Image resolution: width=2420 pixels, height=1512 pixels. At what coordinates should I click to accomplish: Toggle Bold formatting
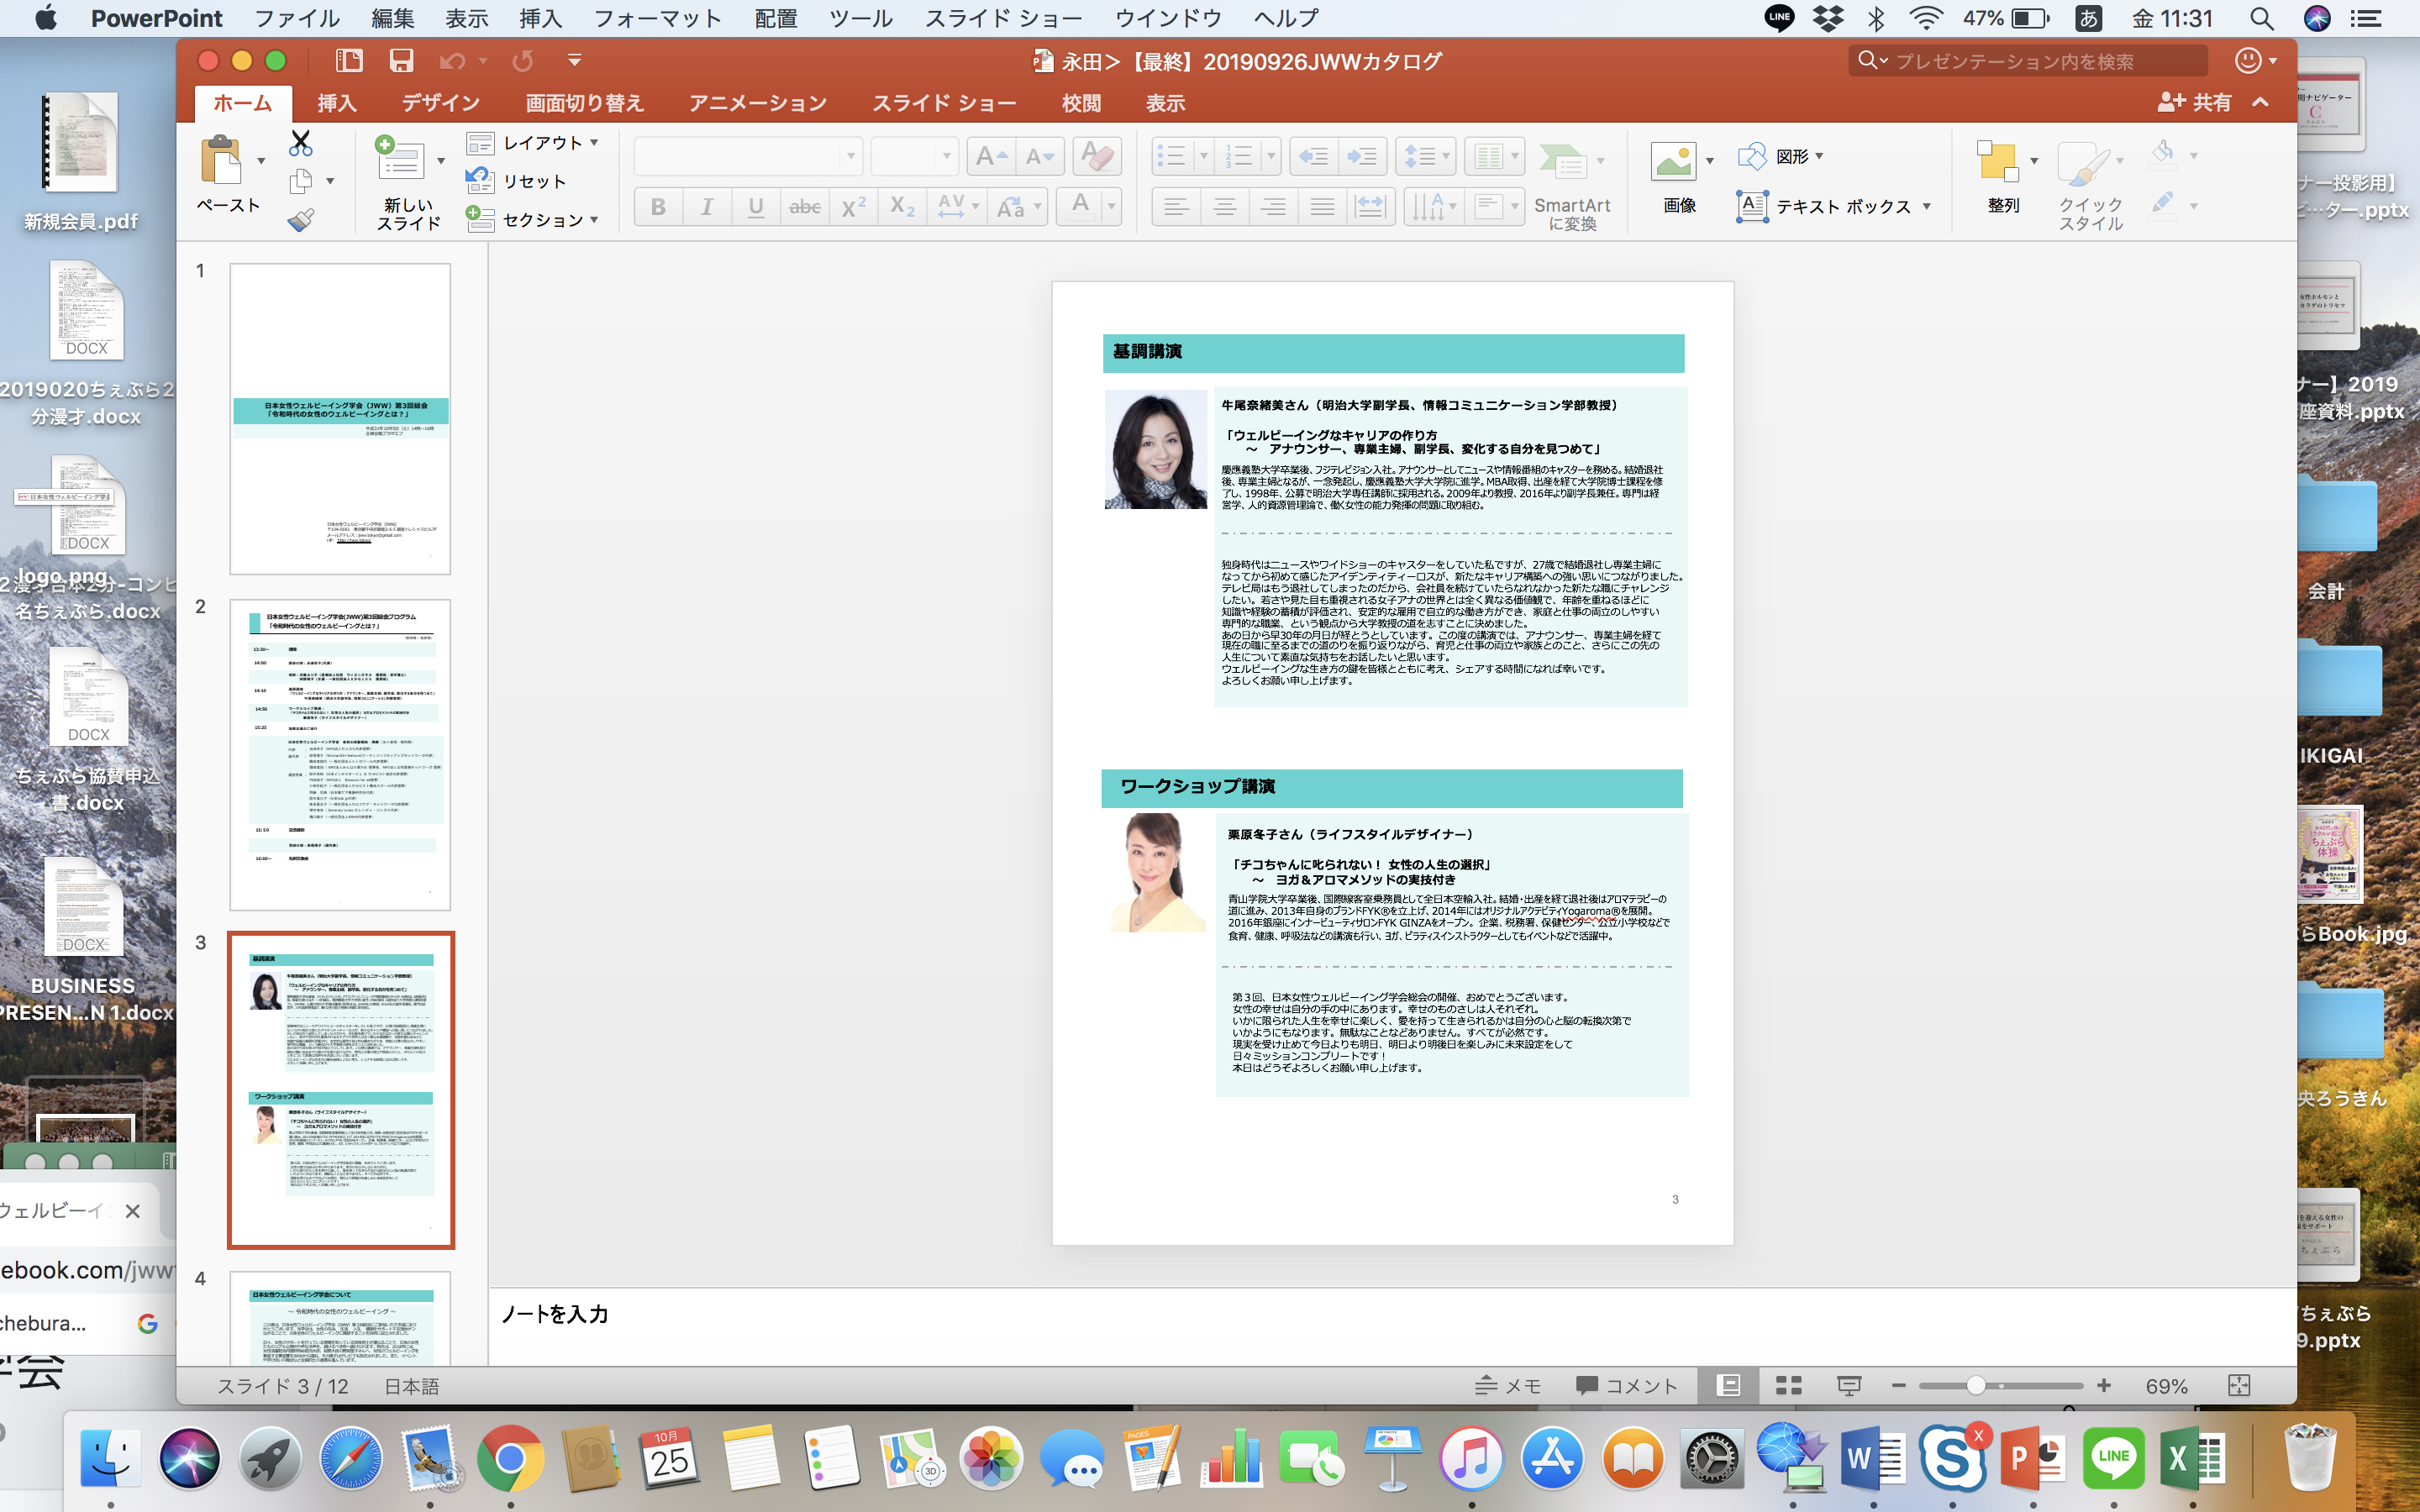658,207
